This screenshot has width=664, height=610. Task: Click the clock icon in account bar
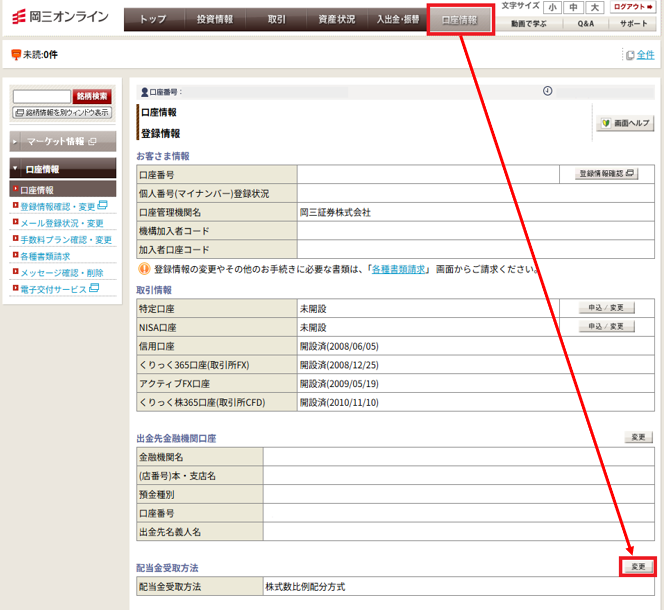click(x=547, y=91)
